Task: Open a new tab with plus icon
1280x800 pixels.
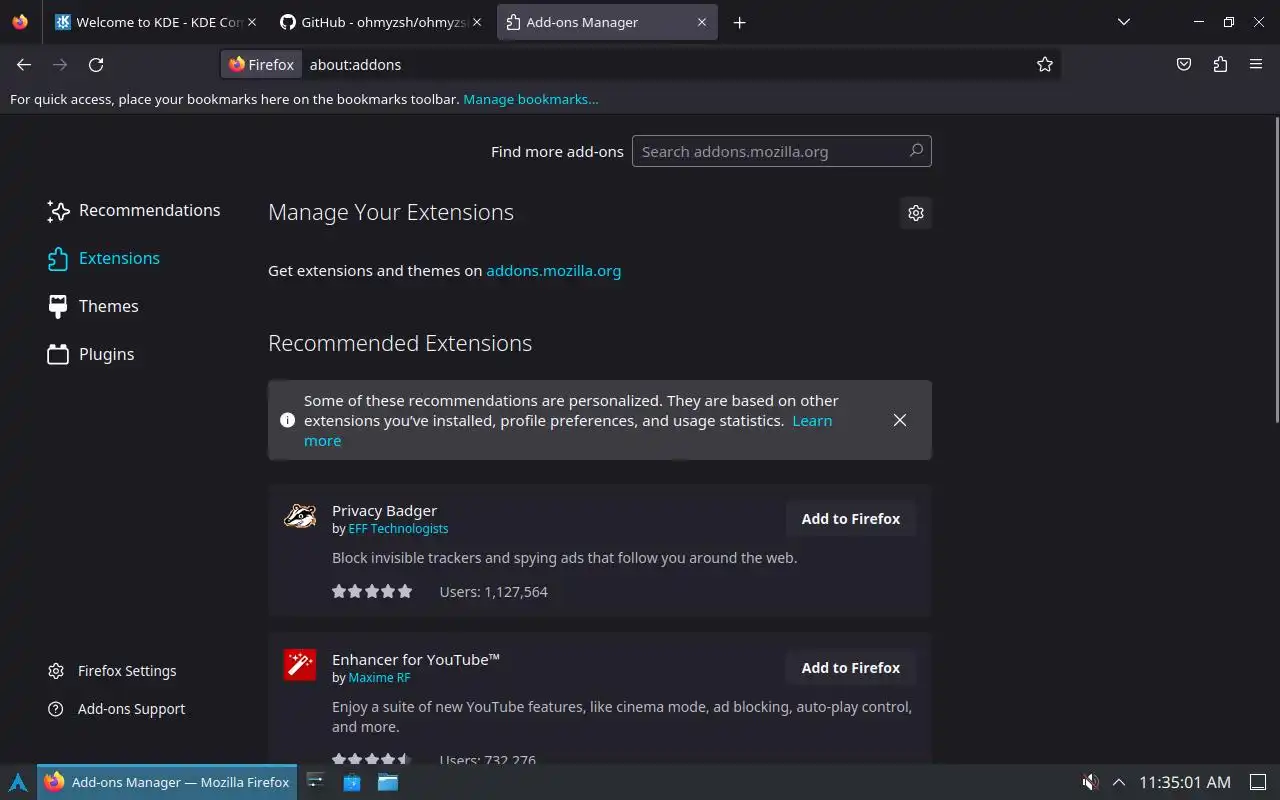Action: coord(739,22)
